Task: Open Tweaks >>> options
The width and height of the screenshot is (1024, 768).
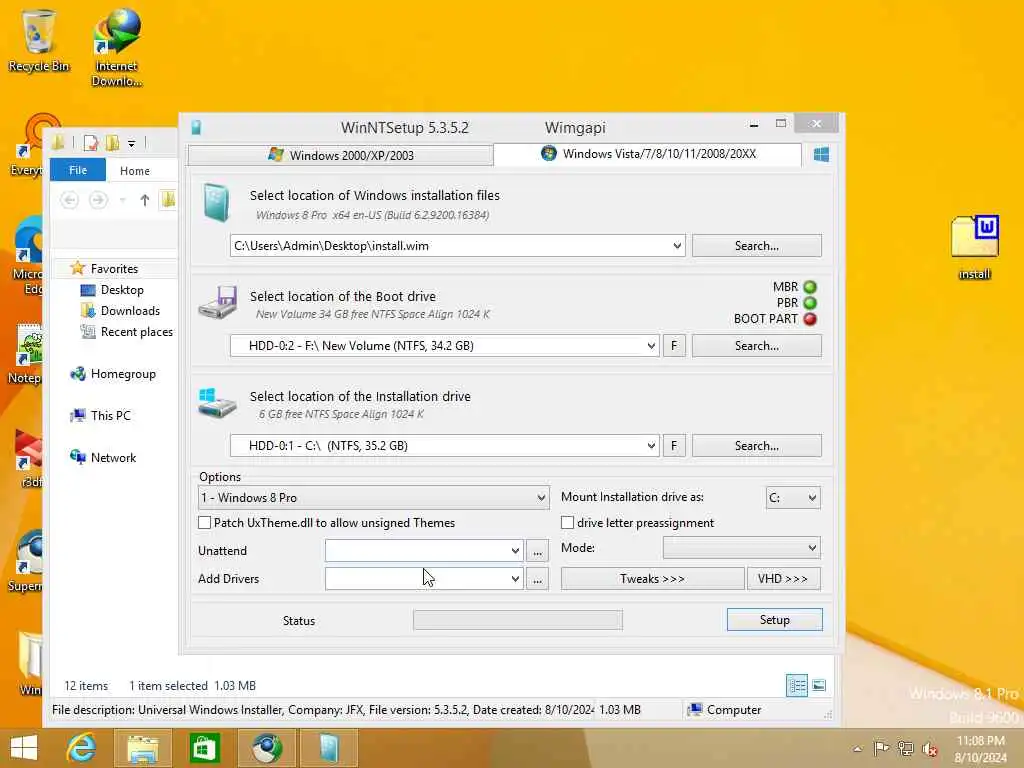Action: 652,579
